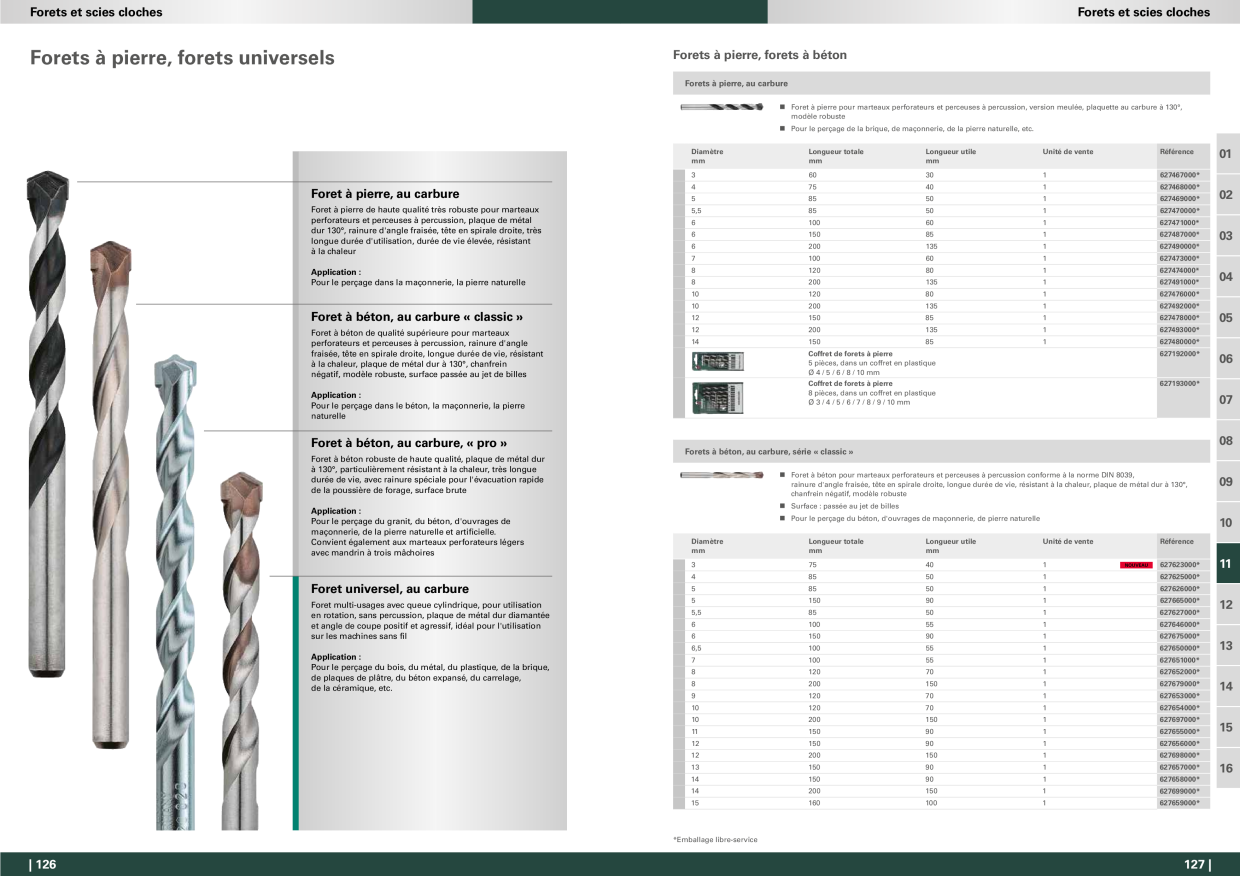Click the 'Forets à pierre, forets universels' page title
Viewport: 1240px width, 876px height.
tap(182, 58)
